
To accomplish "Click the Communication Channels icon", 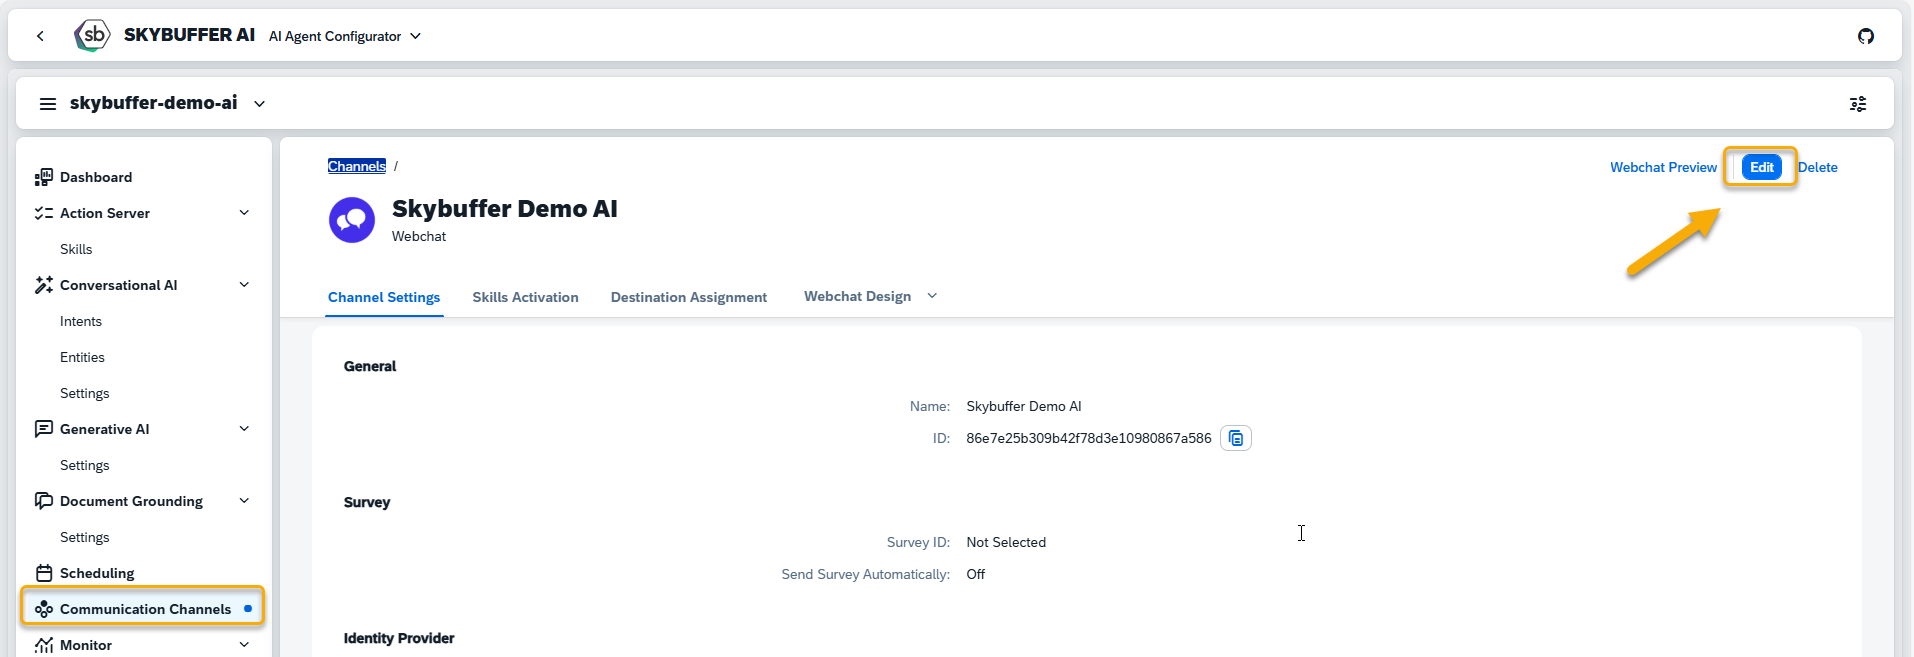I will coord(44,609).
